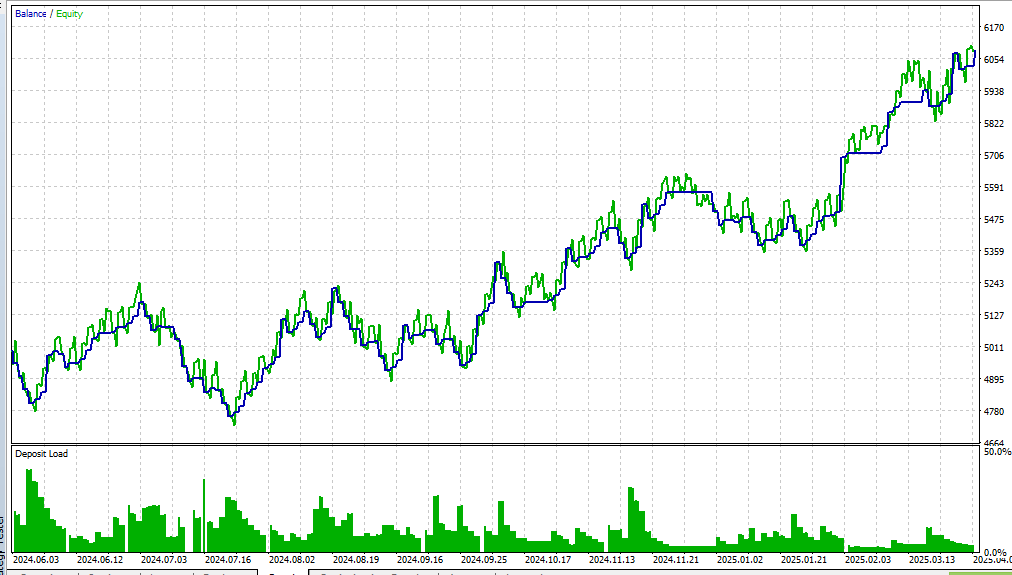Select the 6170 value on the price axis

click(x=994, y=27)
